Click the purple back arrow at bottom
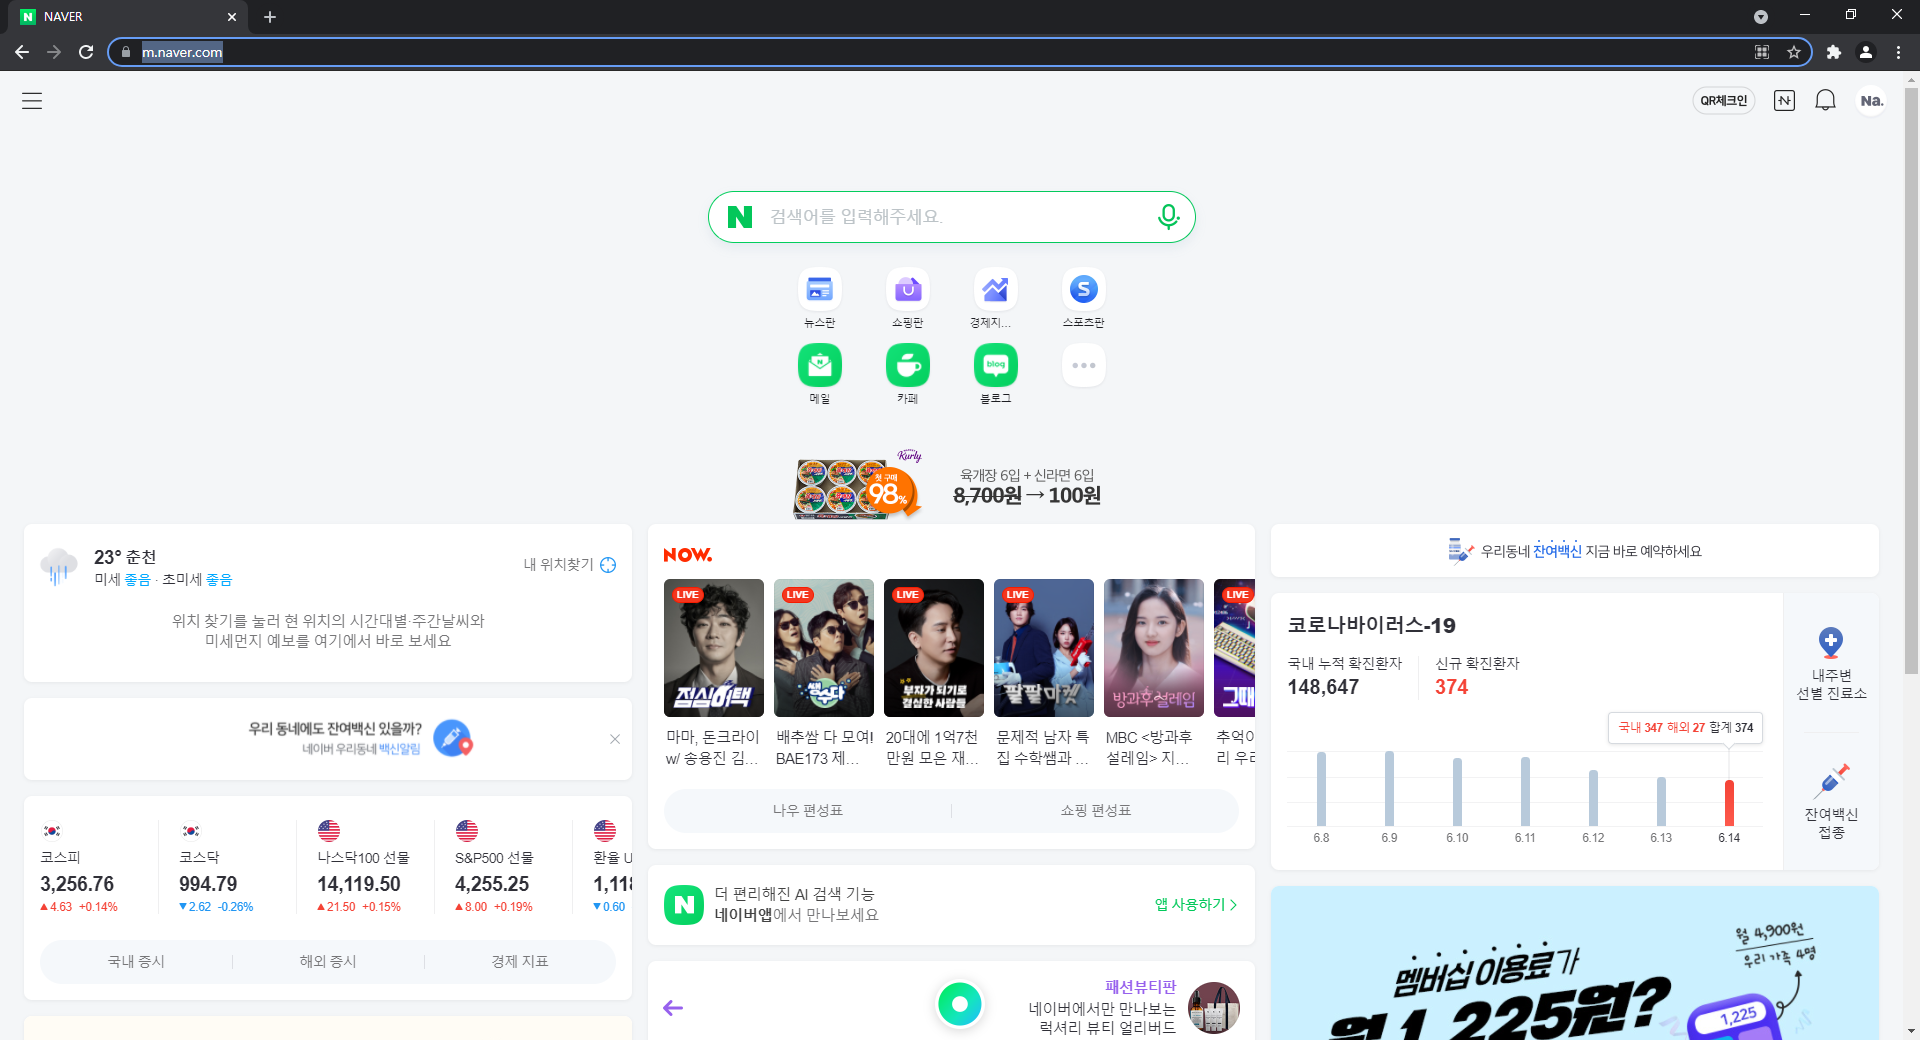This screenshot has height=1040, width=1920. [x=673, y=1008]
